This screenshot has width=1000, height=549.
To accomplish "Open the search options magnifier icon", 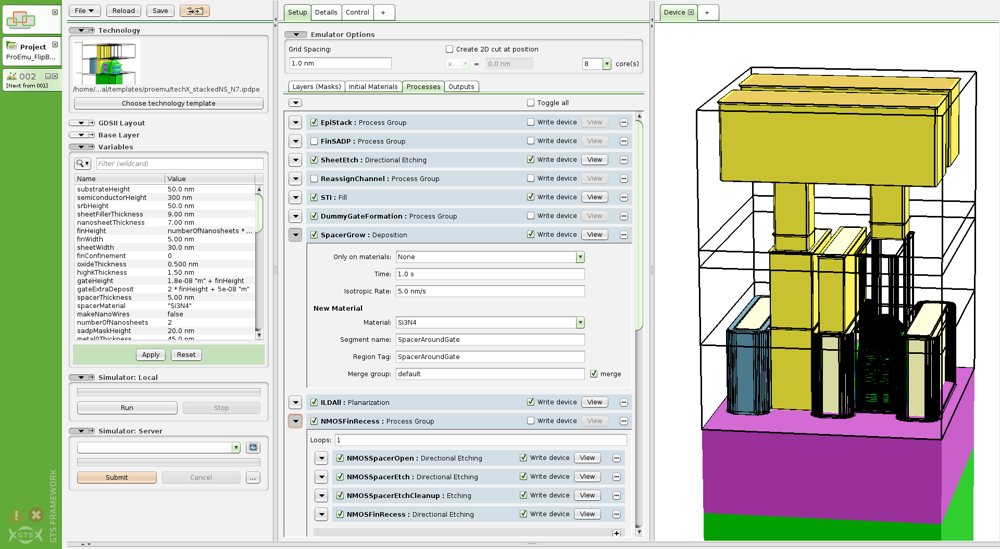I will tap(82, 164).
